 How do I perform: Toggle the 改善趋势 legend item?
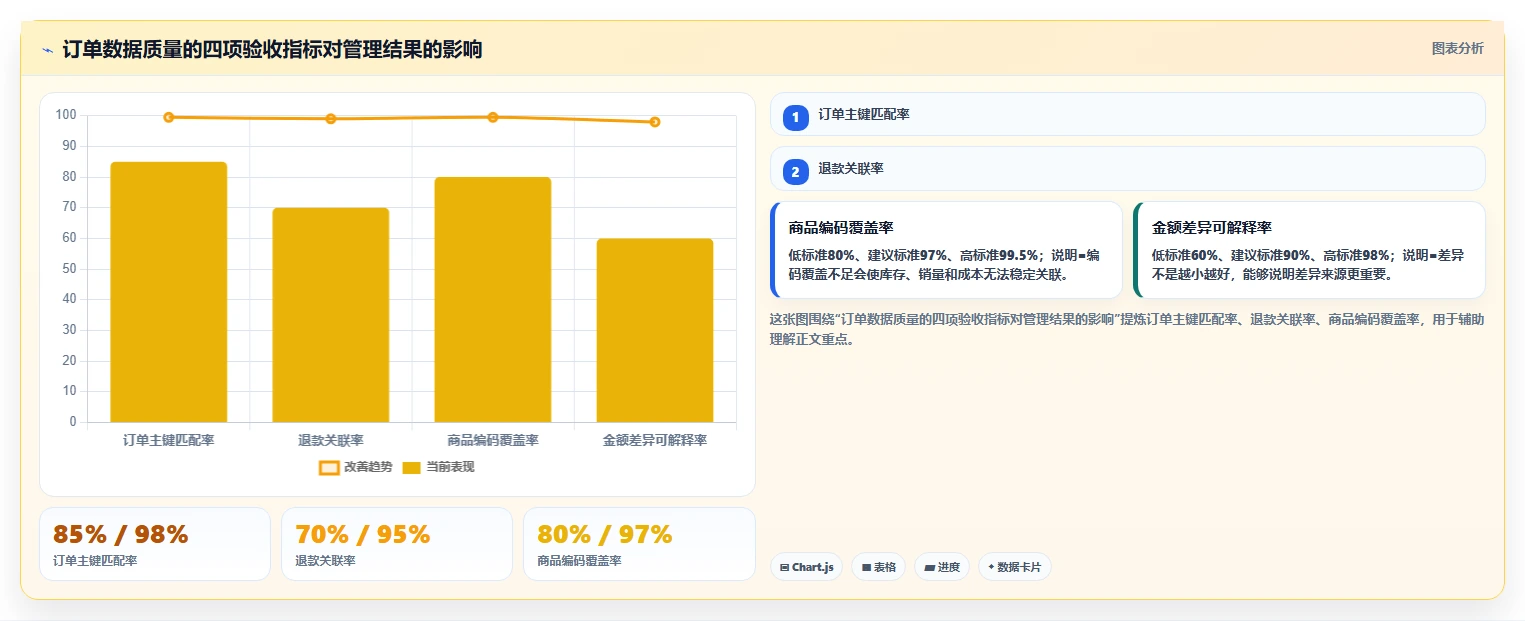(355, 467)
